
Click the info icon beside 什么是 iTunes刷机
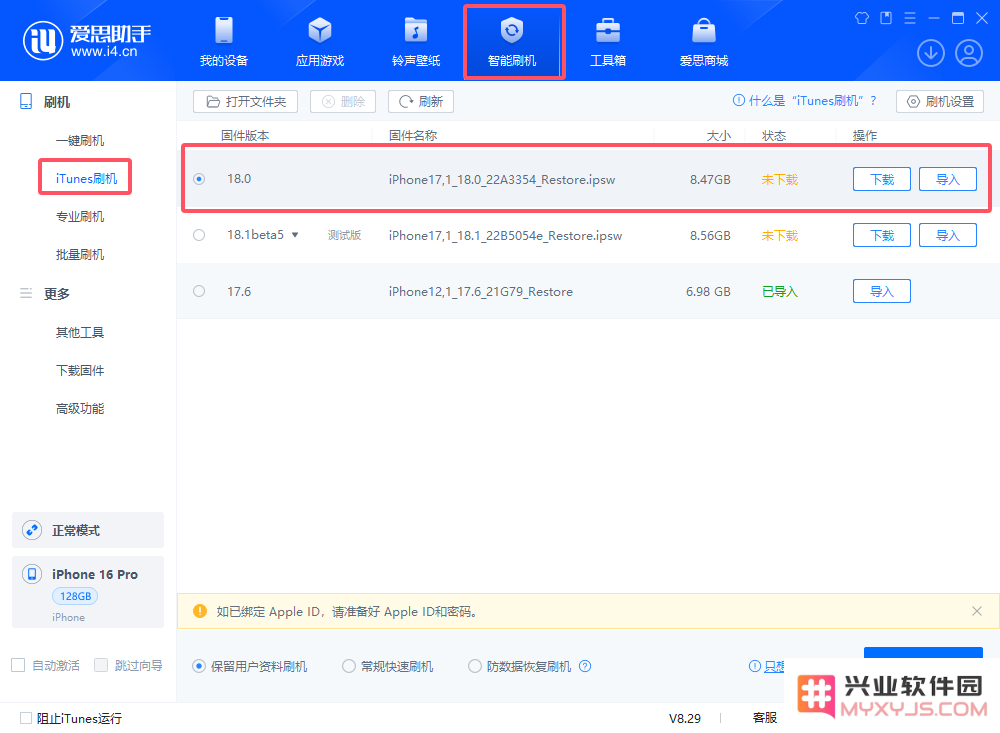pos(739,100)
